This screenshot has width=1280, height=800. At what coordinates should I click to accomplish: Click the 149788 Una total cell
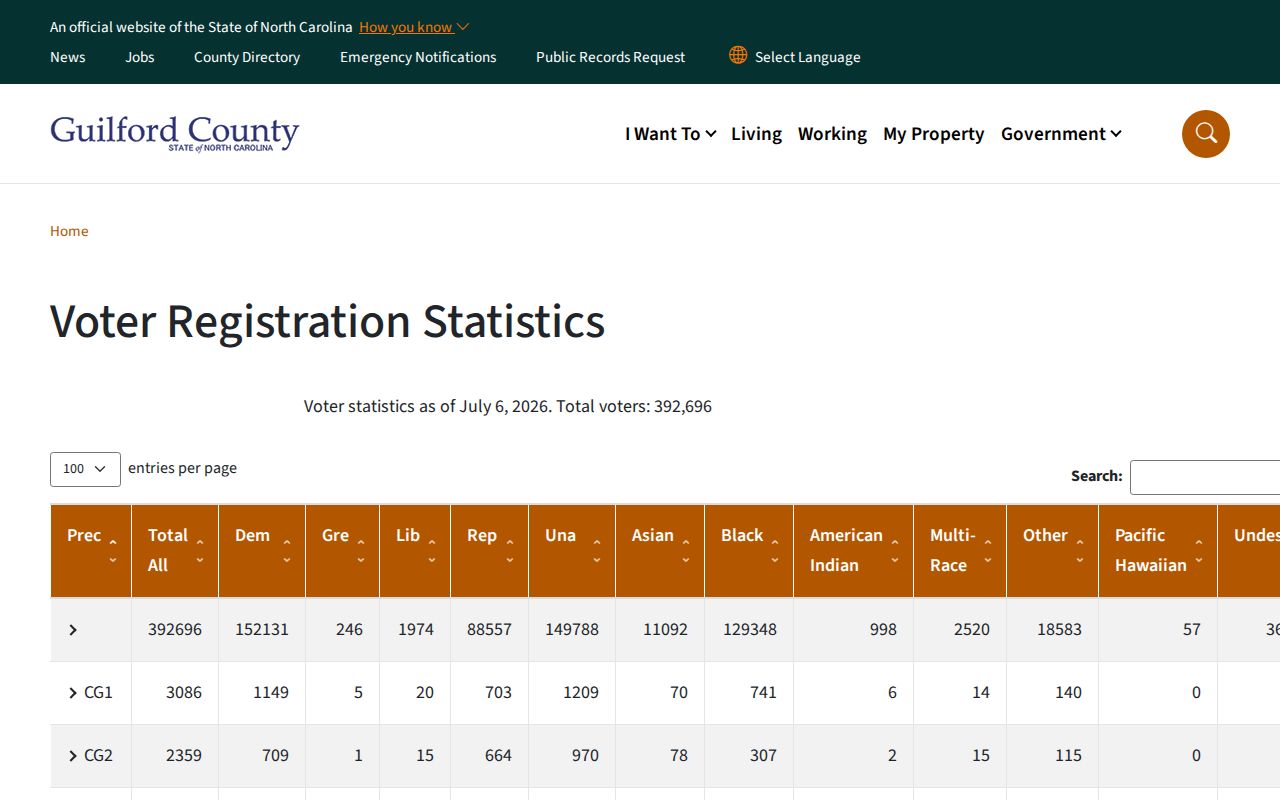pos(572,630)
